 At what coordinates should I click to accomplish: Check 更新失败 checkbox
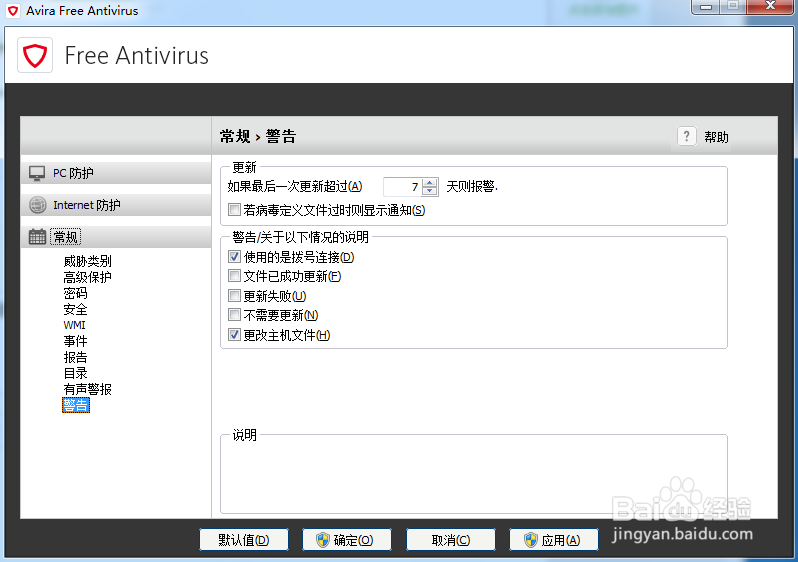click(234, 295)
